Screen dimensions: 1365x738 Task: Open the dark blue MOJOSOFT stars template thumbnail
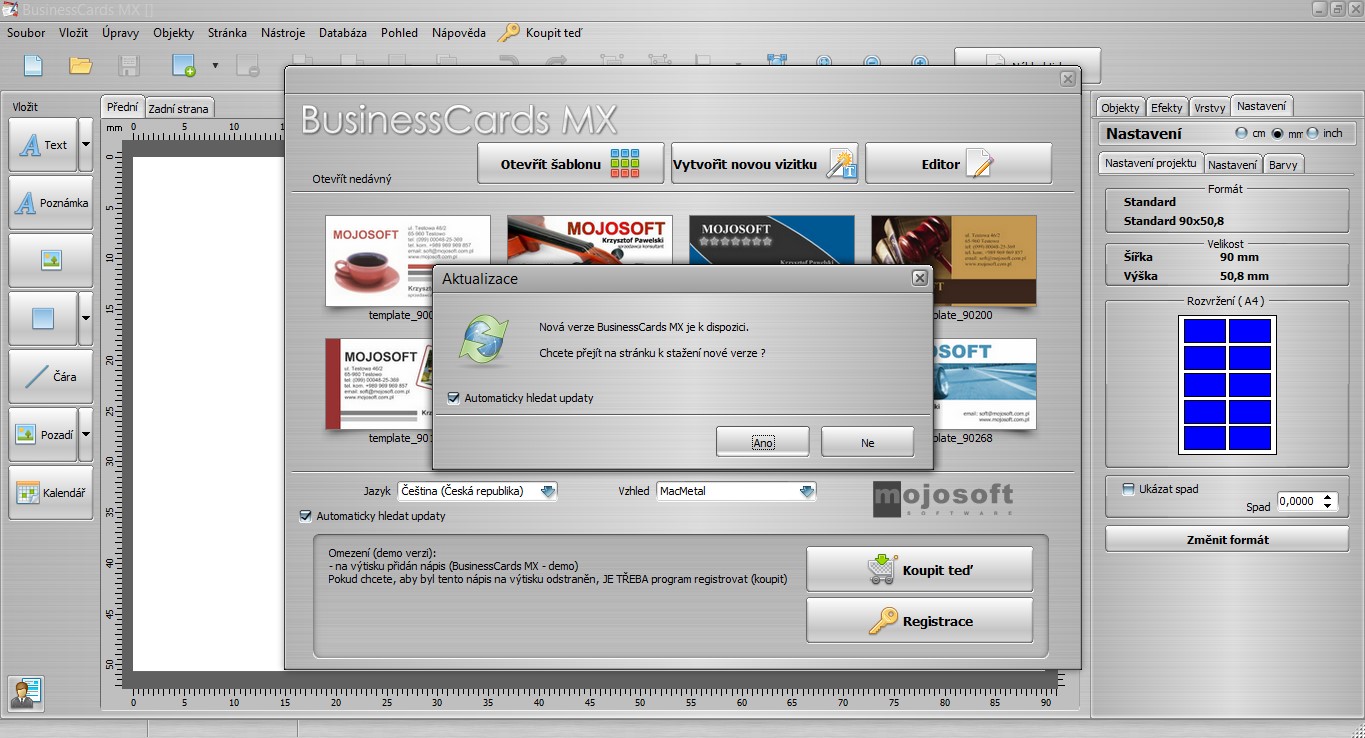click(x=771, y=240)
